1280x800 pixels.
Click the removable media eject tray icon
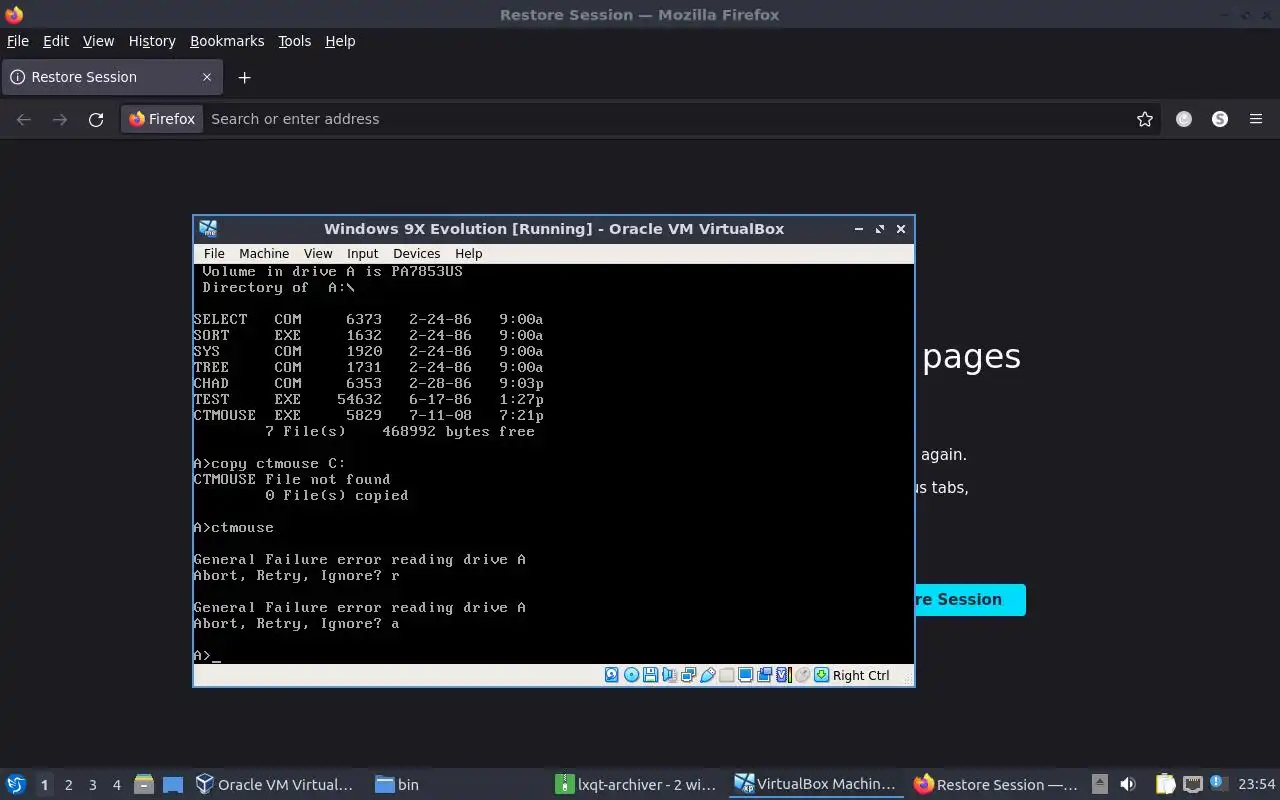coord(1100,784)
